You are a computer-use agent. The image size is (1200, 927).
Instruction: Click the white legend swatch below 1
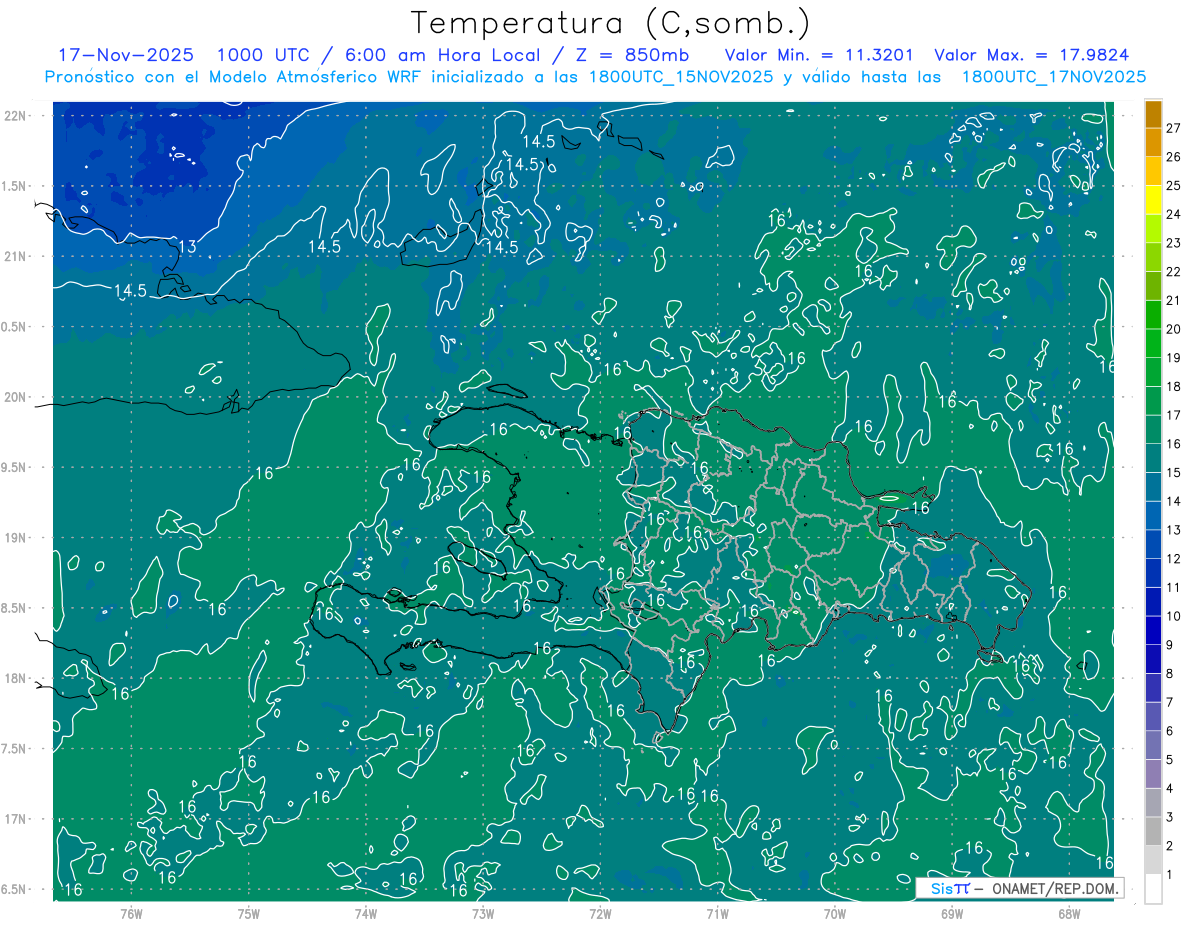[x=1153, y=889]
